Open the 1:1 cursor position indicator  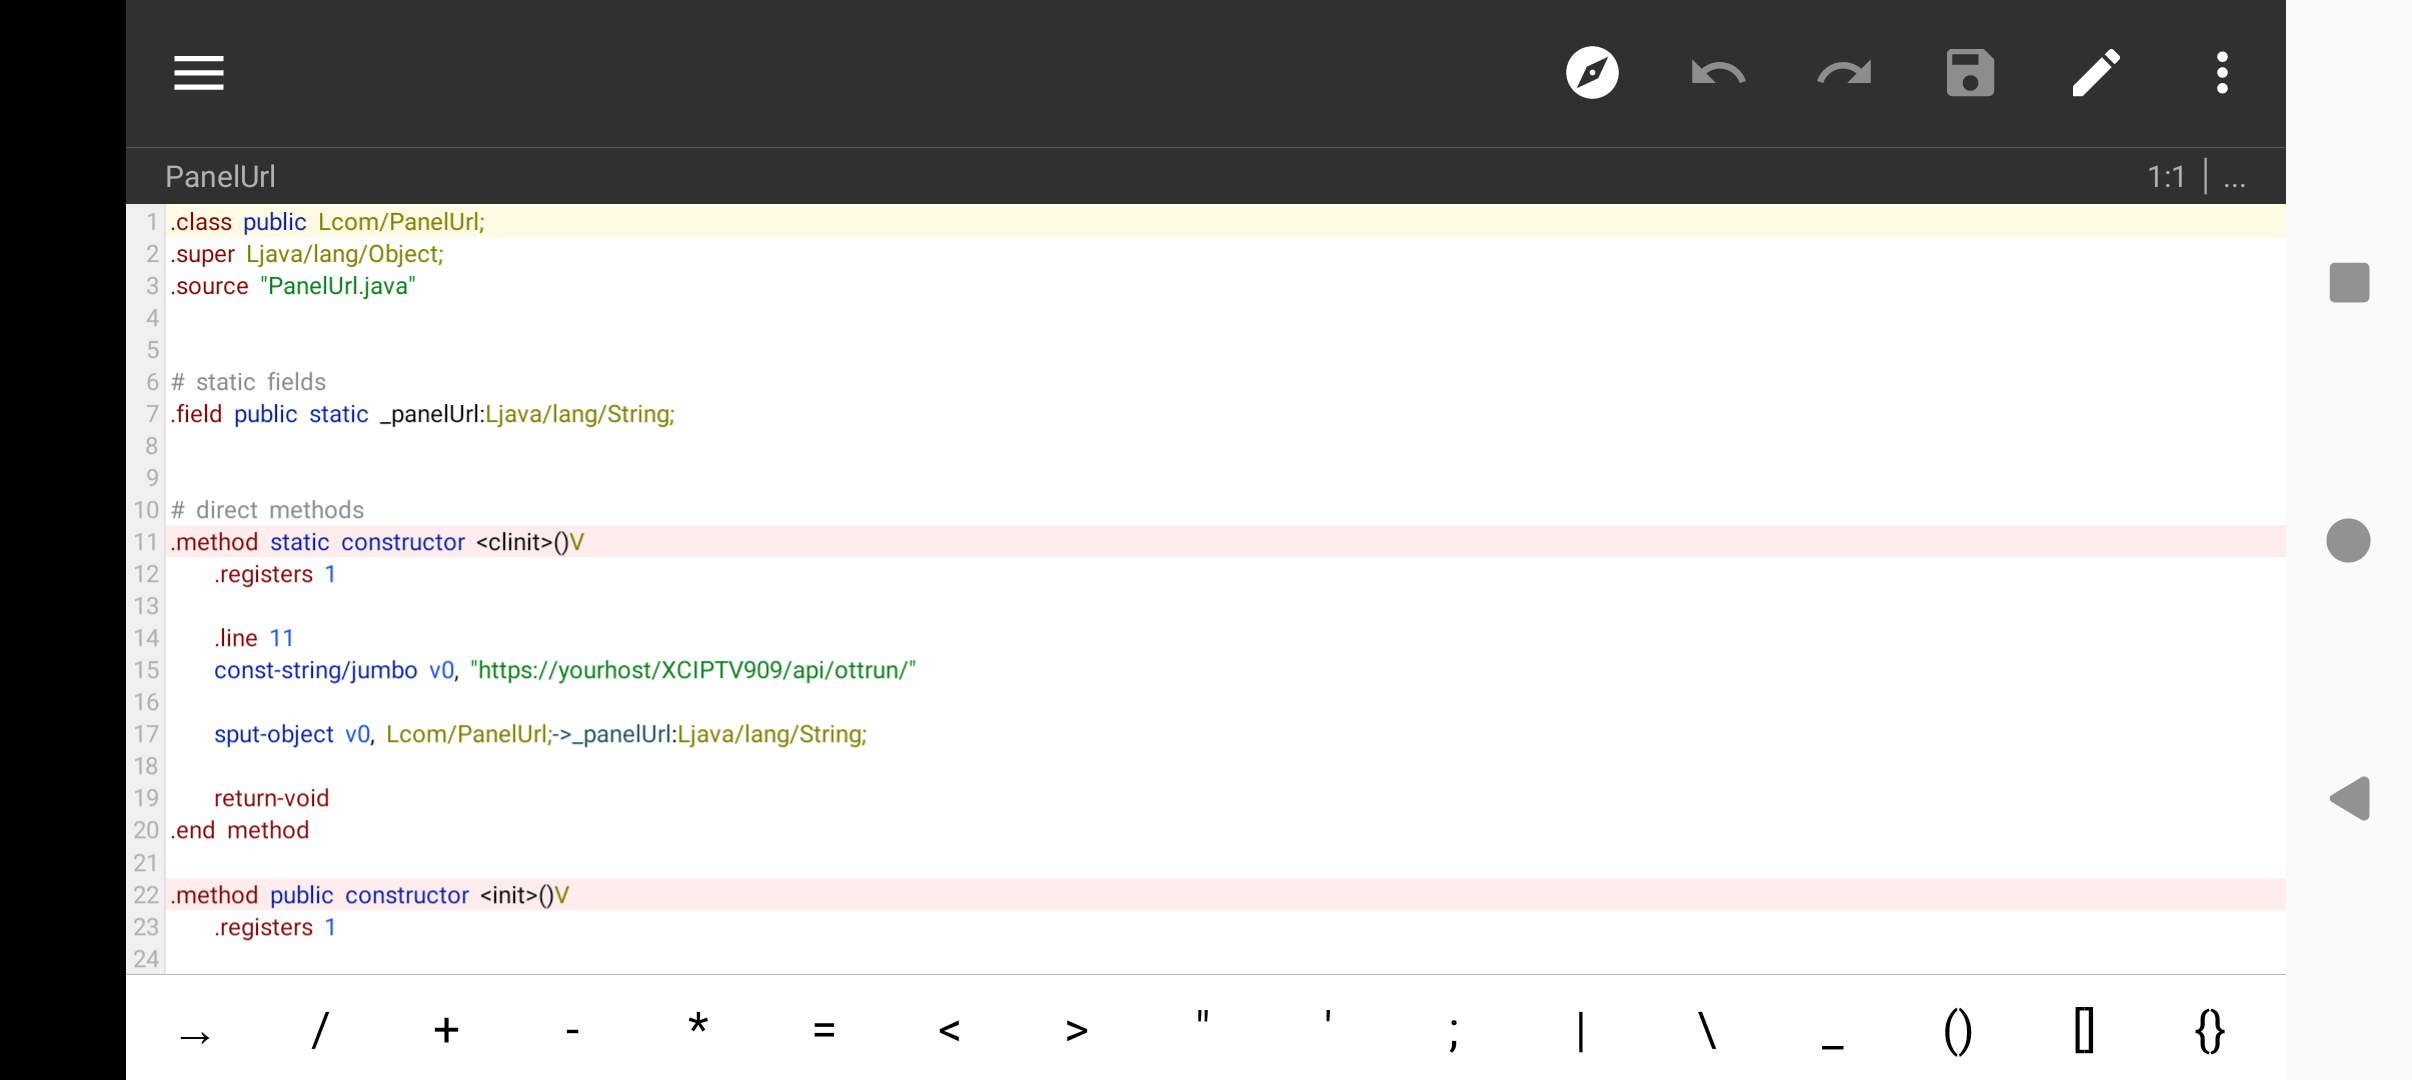(2166, 177)
